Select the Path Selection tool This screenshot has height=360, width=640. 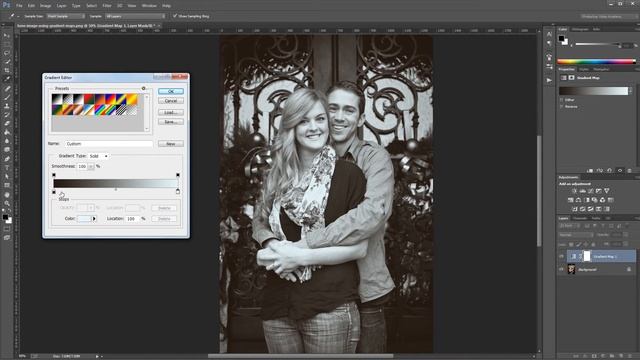[x=7, y=176]
